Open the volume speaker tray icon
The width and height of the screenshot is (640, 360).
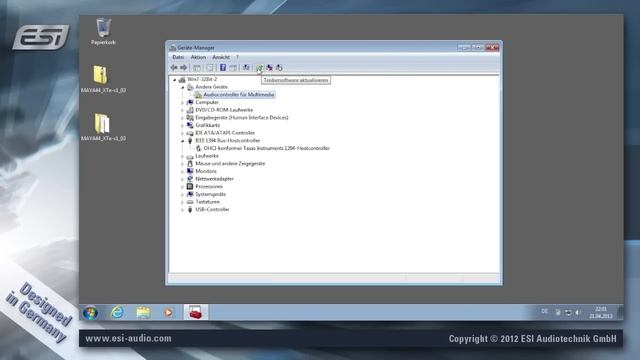(578, 313)
